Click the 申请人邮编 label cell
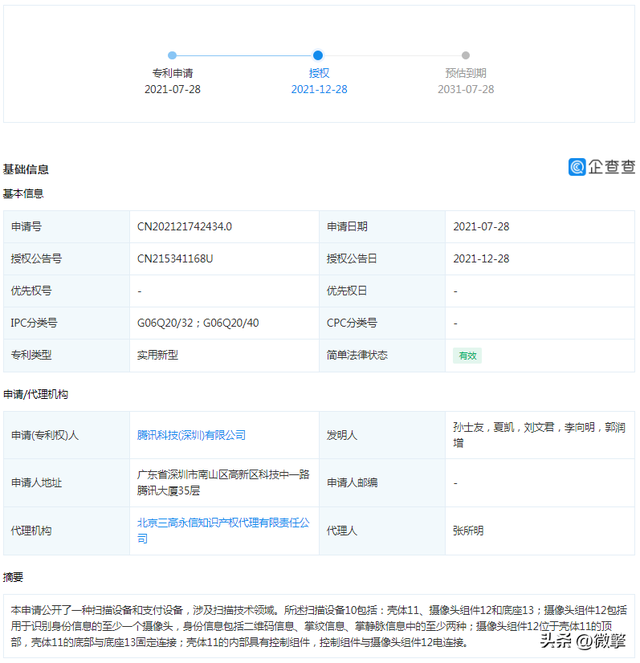 382,482
